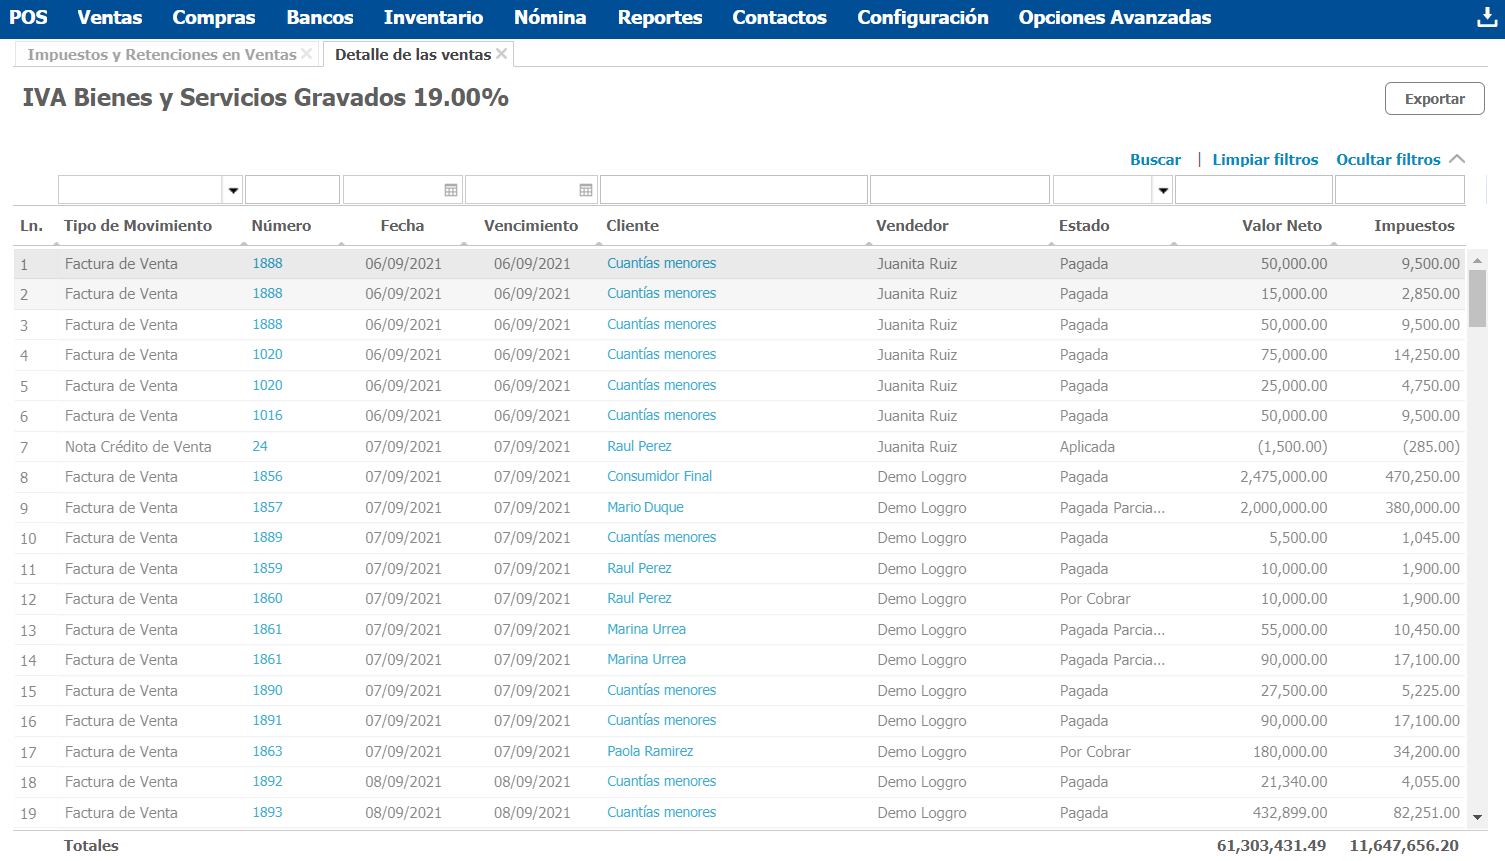
Task: Open invoice number 1856
Action: [267, 477]
